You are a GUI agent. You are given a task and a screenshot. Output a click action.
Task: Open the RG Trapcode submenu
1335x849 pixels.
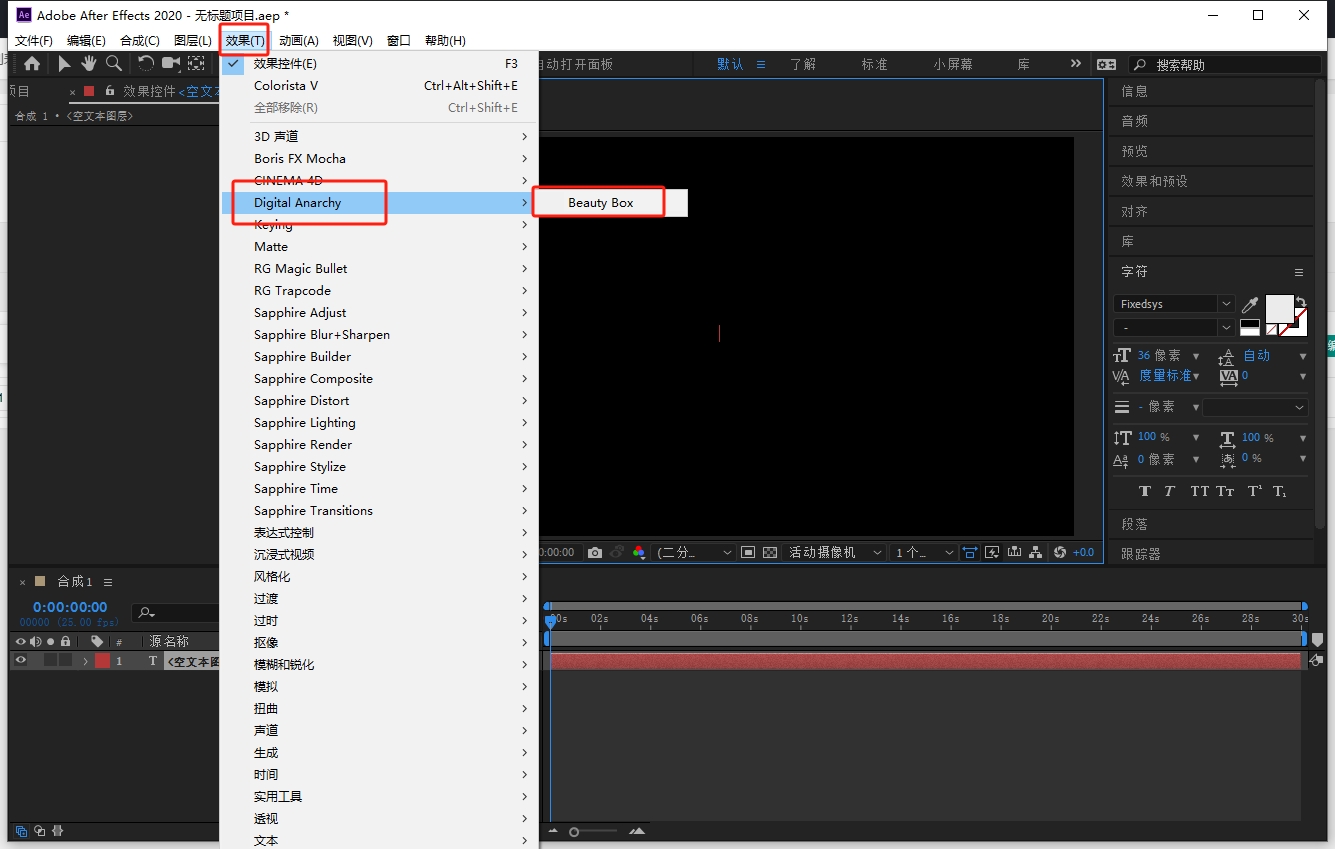pyautogui.click(x=379, y=291)
